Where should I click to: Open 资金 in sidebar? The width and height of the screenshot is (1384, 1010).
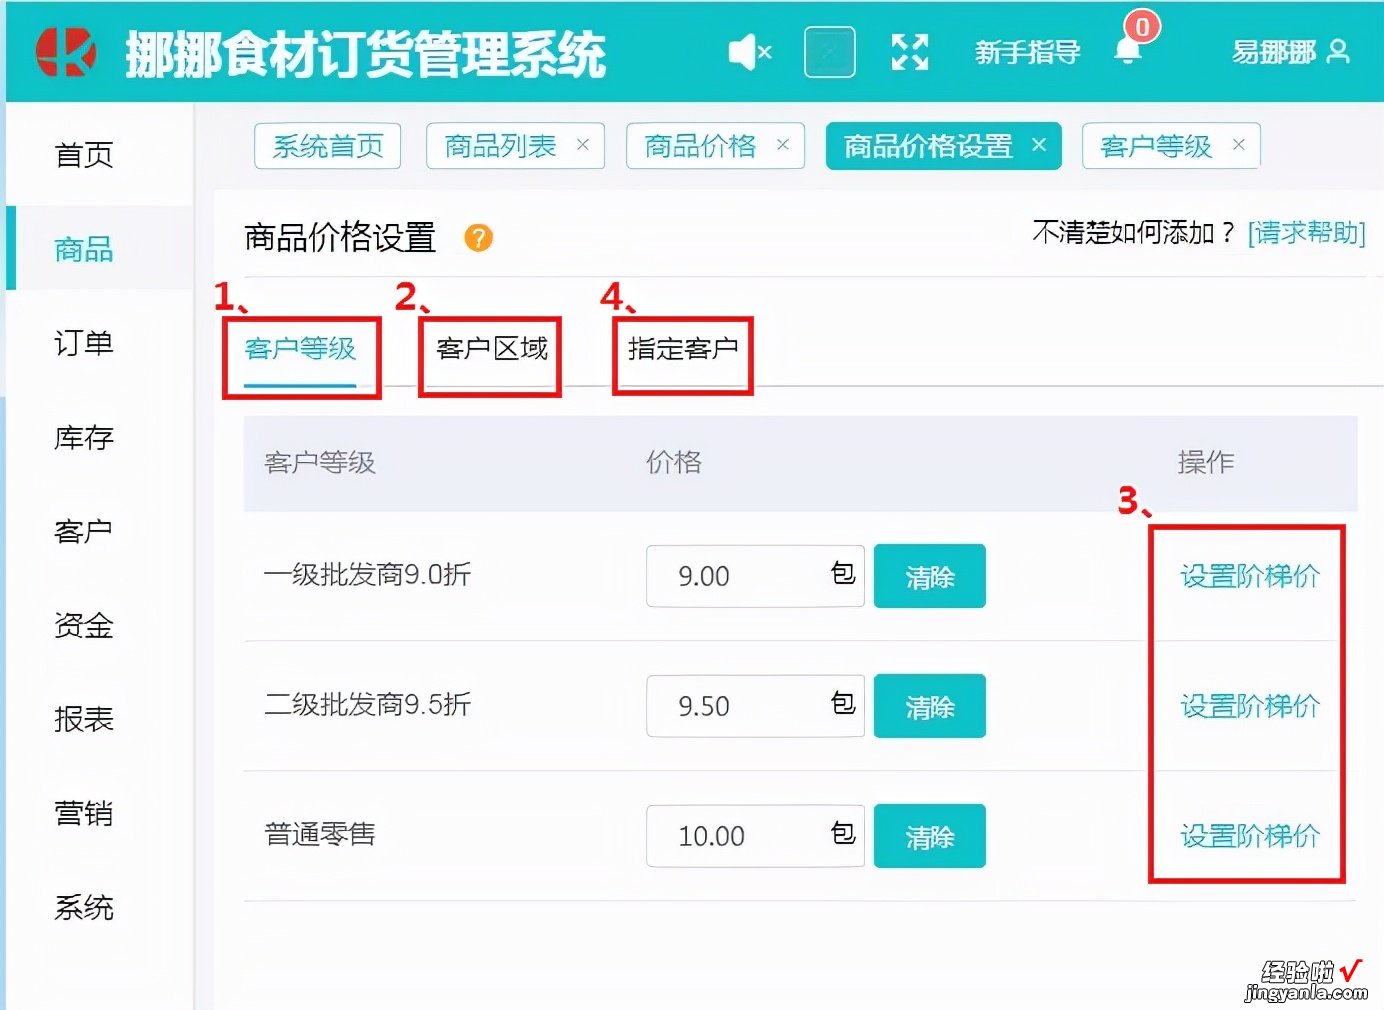[84, 625]
